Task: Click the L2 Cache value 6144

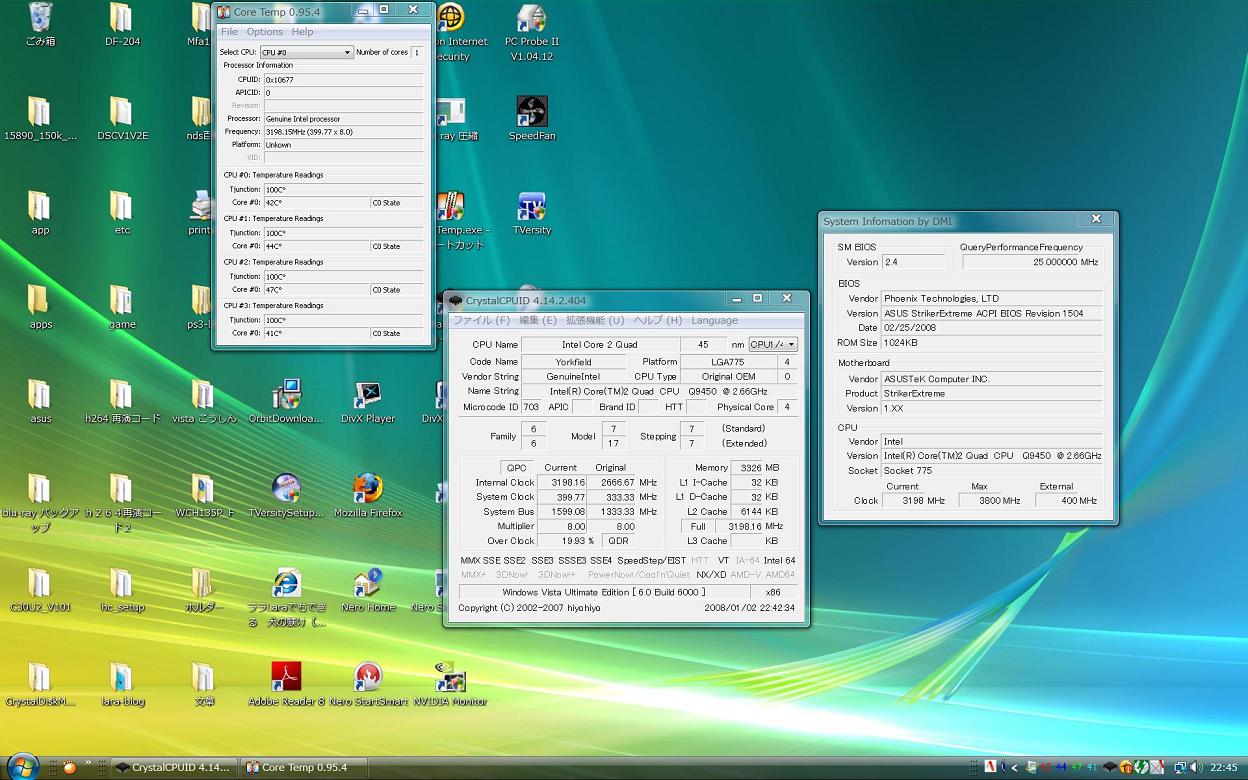Action: click(x=747, y=511)
